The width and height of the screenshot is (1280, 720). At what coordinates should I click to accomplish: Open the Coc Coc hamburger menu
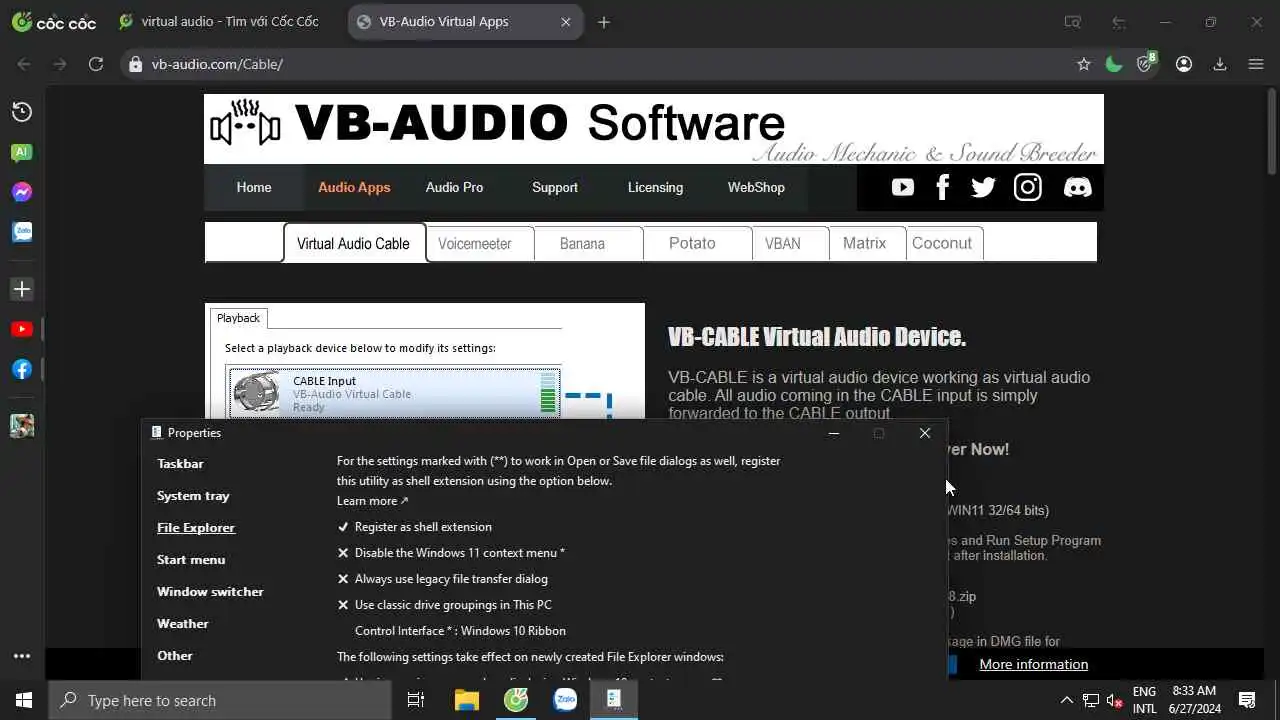1257,64
